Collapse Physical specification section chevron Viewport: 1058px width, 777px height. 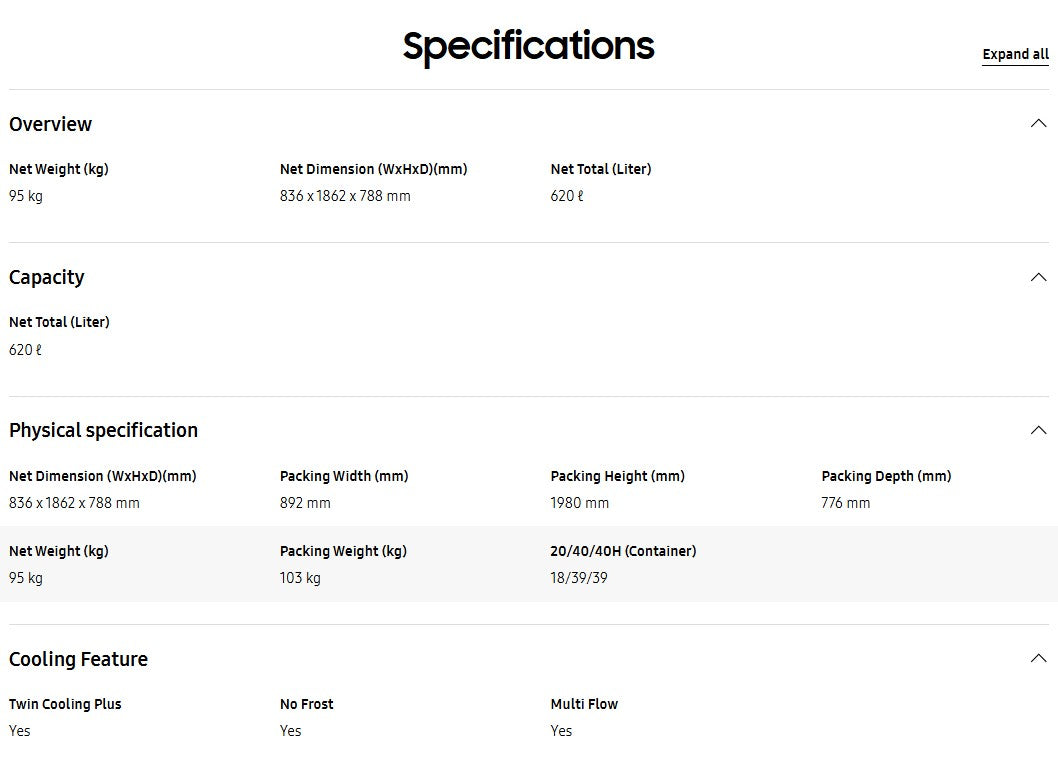[1038, 430]
